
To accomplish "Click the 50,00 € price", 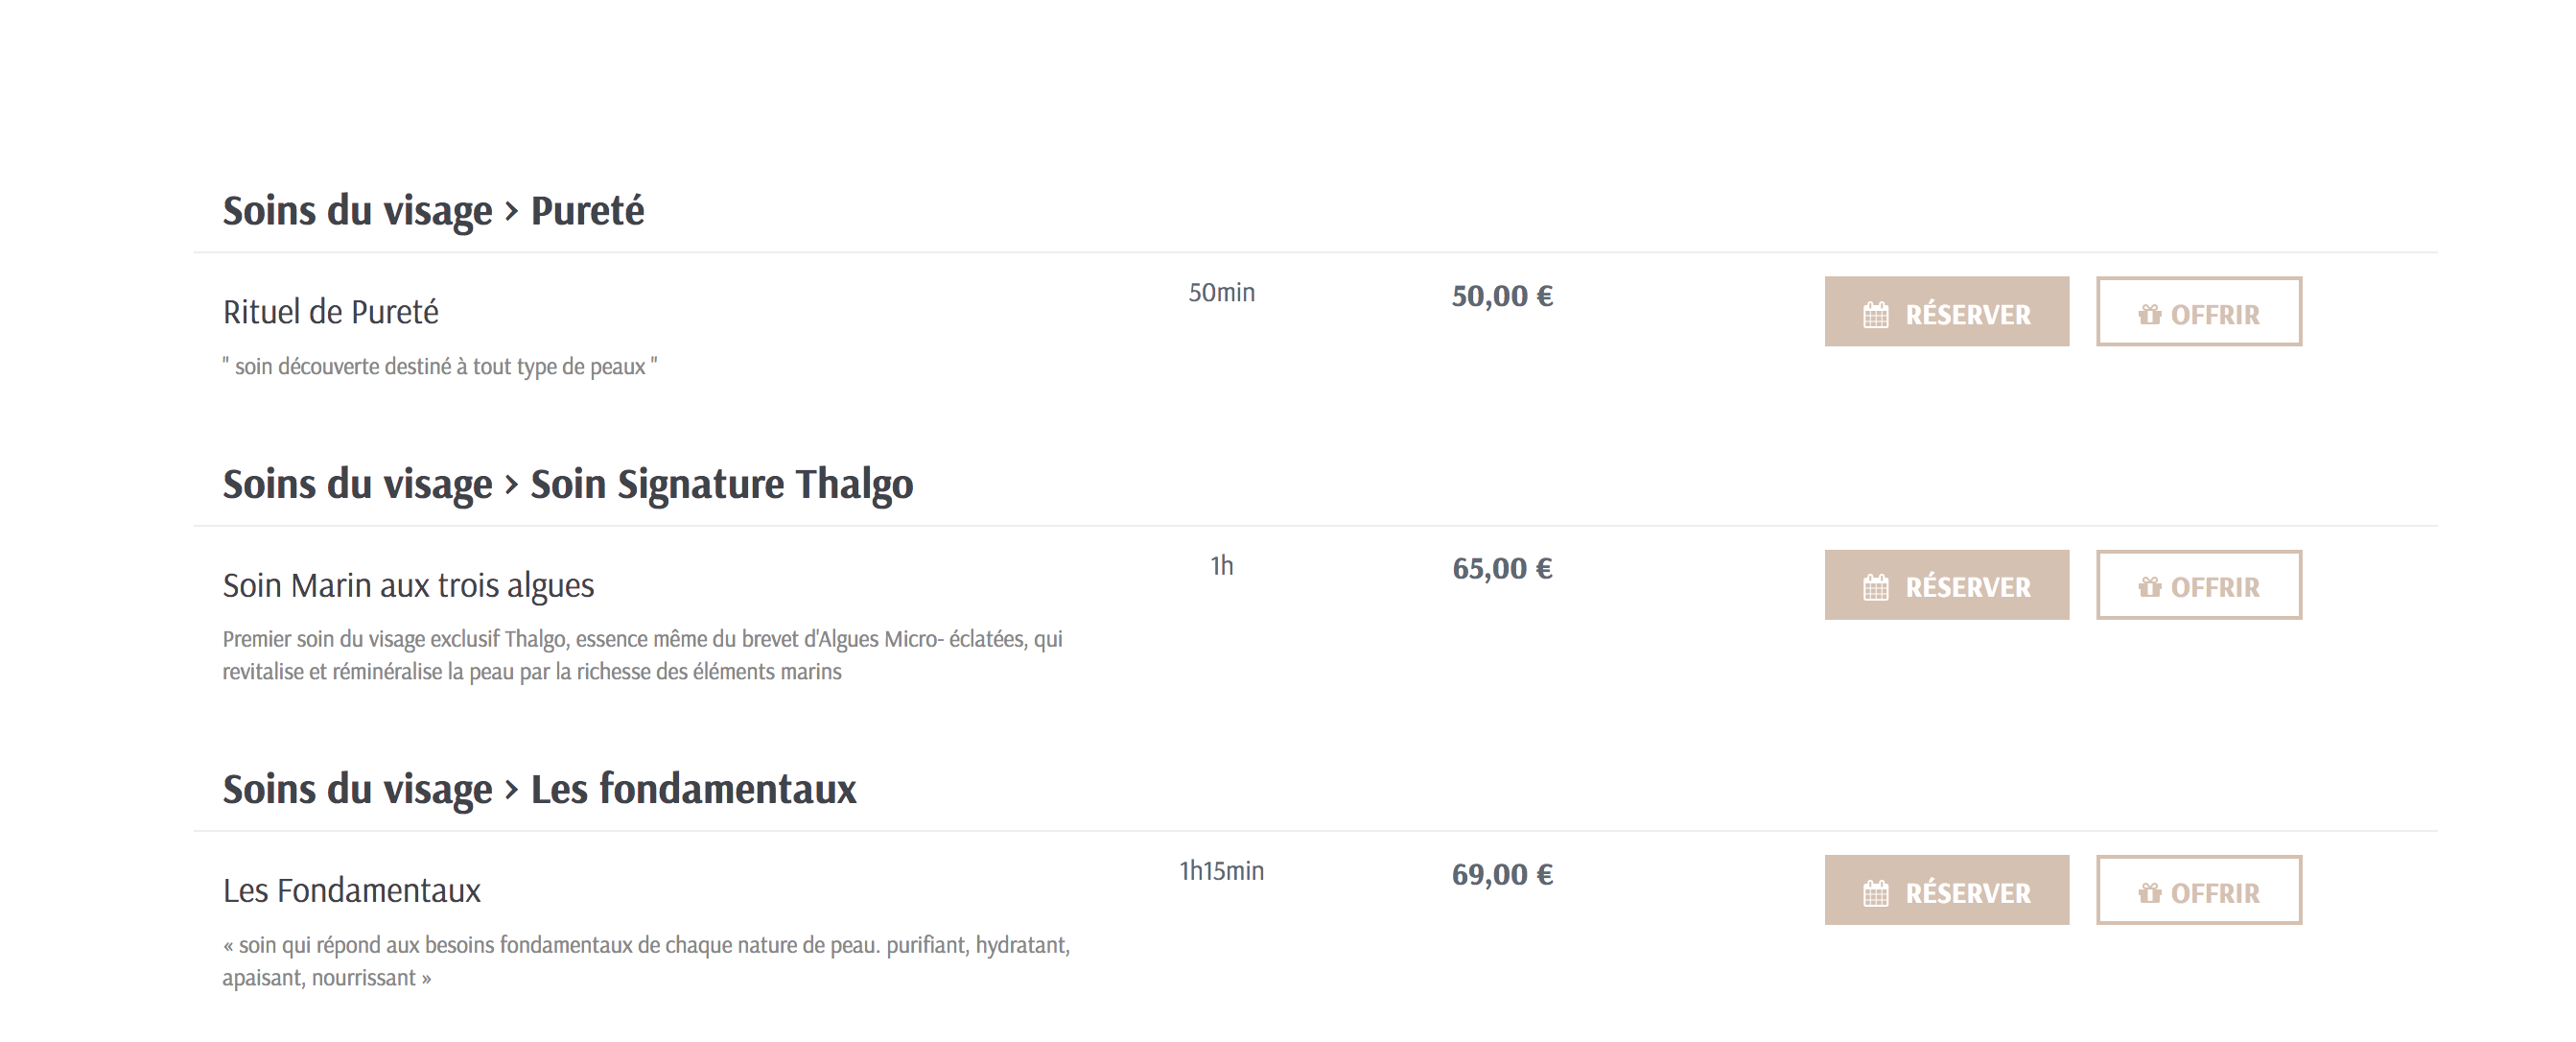I will pyautogui.click(x=1501, y=296).
